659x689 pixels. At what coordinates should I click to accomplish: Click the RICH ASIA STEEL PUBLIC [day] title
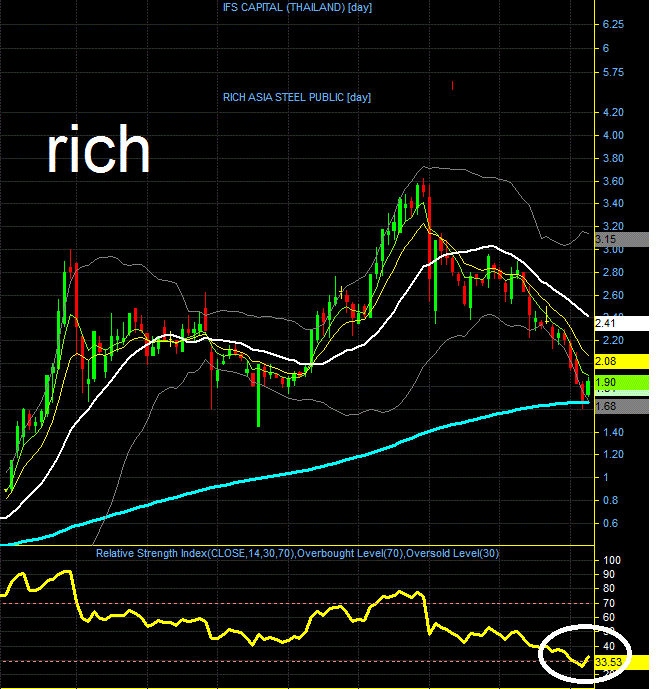[x=297, y=97]
